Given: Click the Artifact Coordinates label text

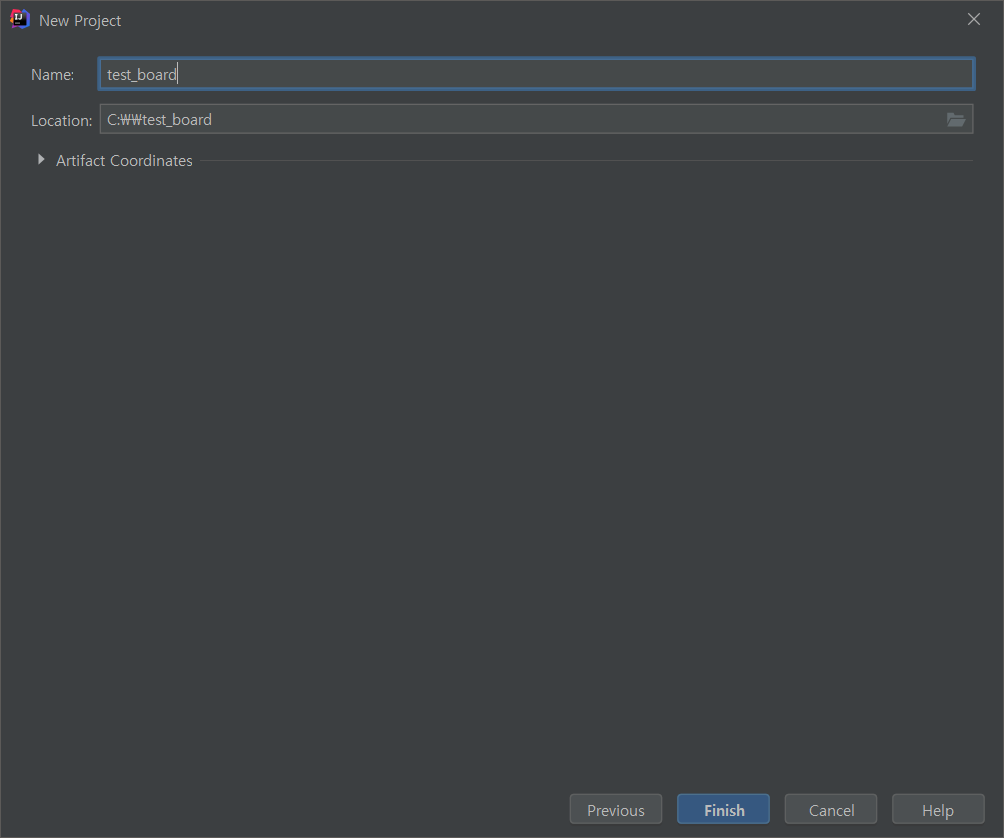Looking at the screenshot, I should pyautogui.click(x=124, y=161).
